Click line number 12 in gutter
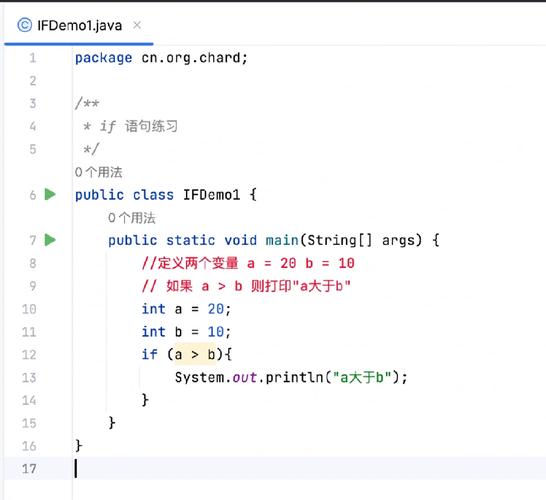Image resolution: width=546 pixels, height=500 pixels. coord(29,354)
